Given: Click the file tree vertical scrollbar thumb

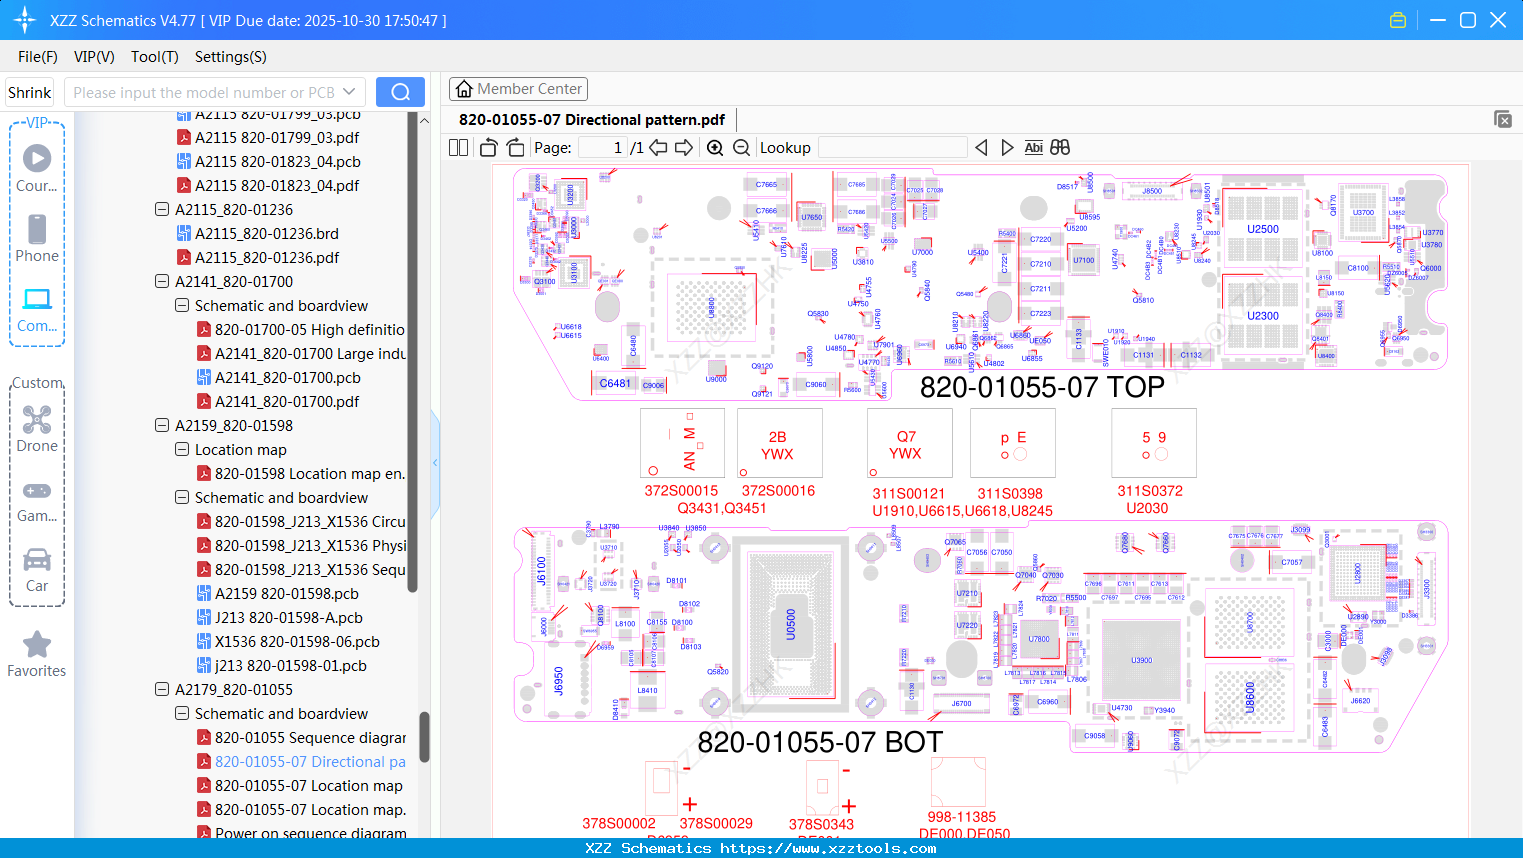Looking at the screenshot, I should point(424,737).
